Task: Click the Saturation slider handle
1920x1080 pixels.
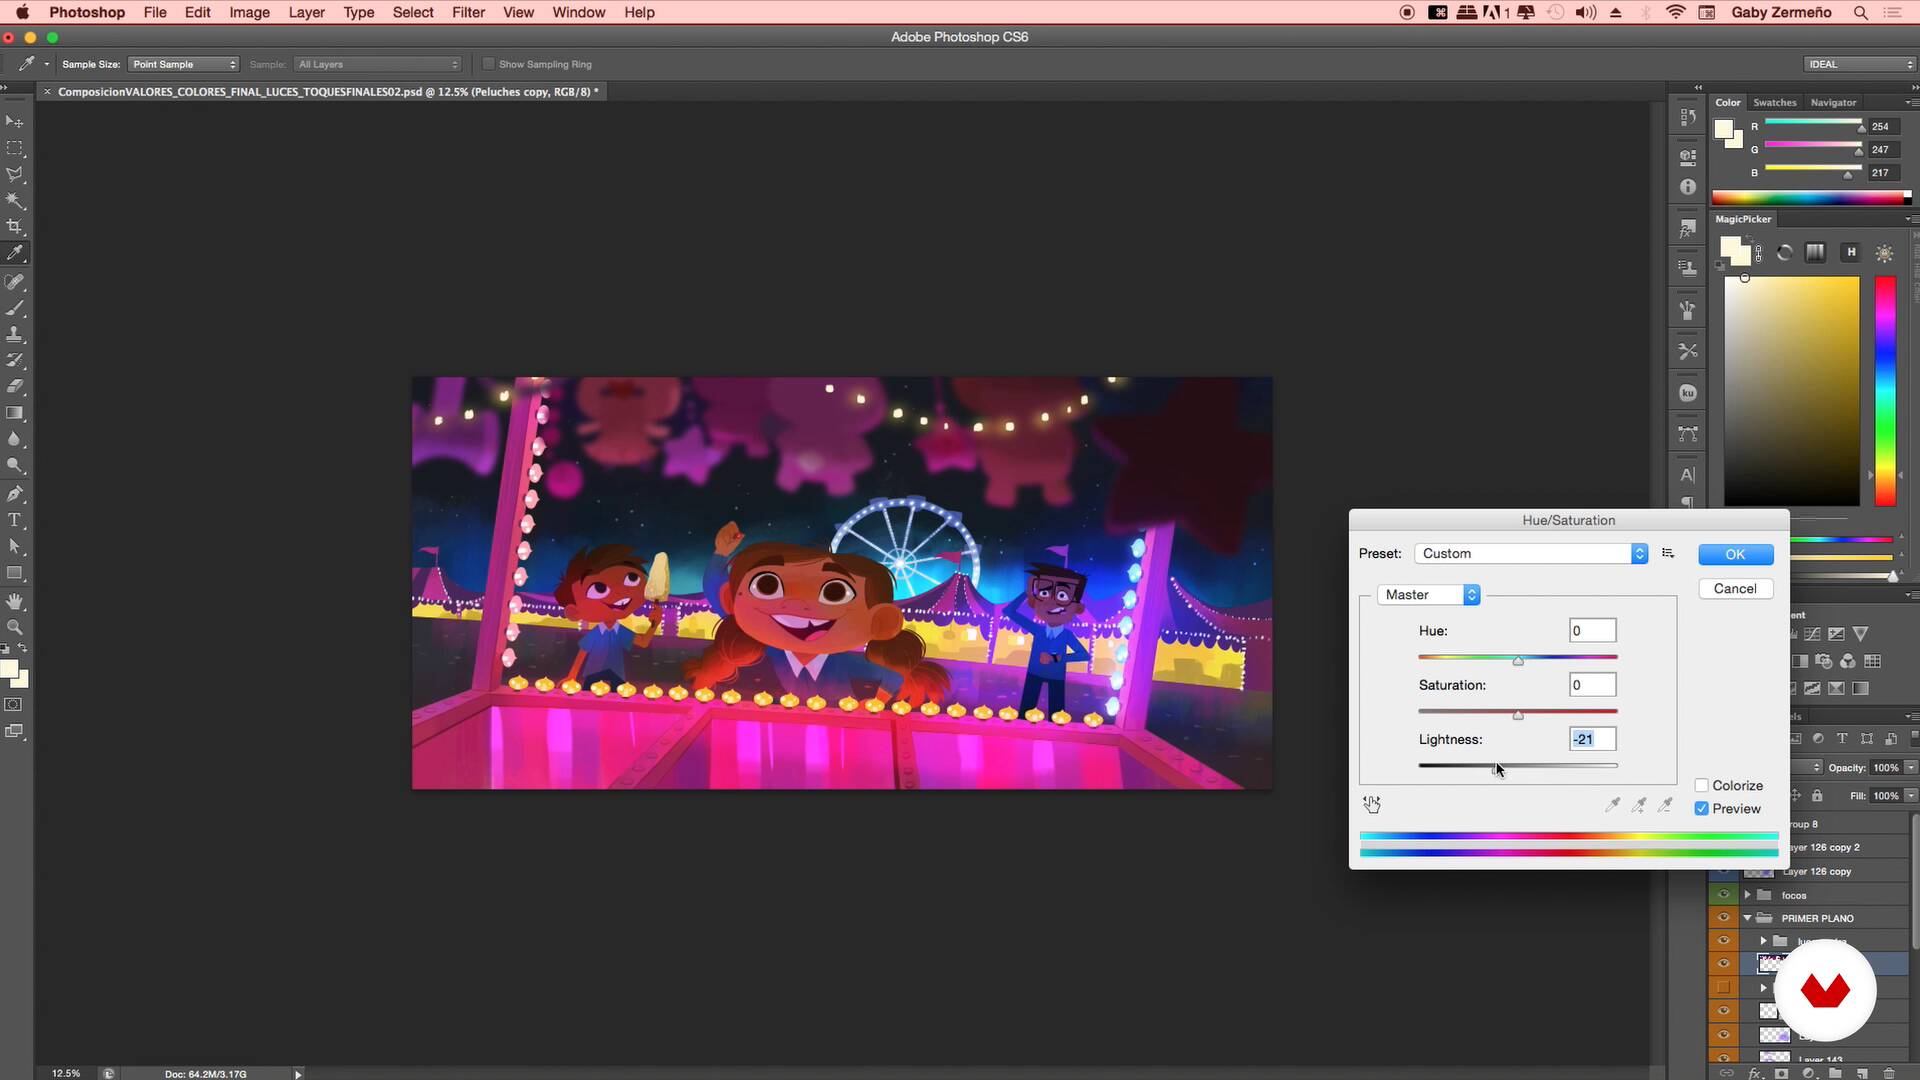Action: point(1518,715)
